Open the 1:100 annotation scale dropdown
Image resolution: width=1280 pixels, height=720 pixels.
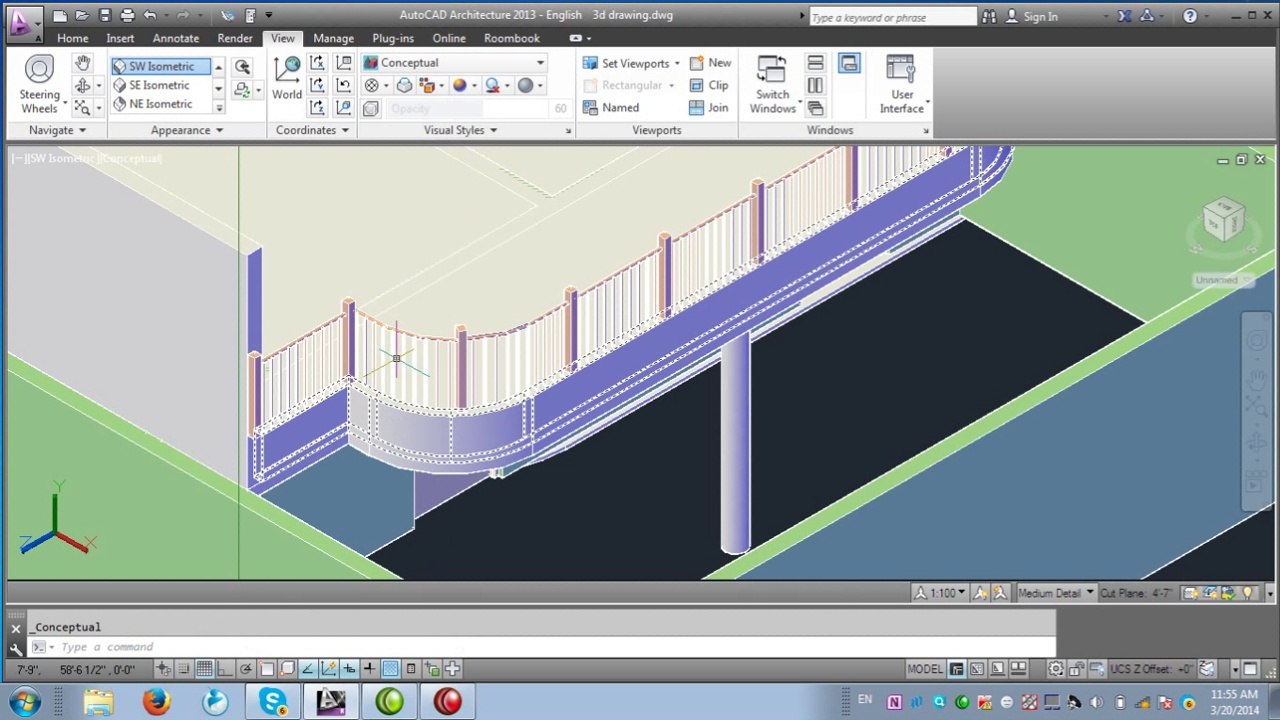(x=942, y=593)
